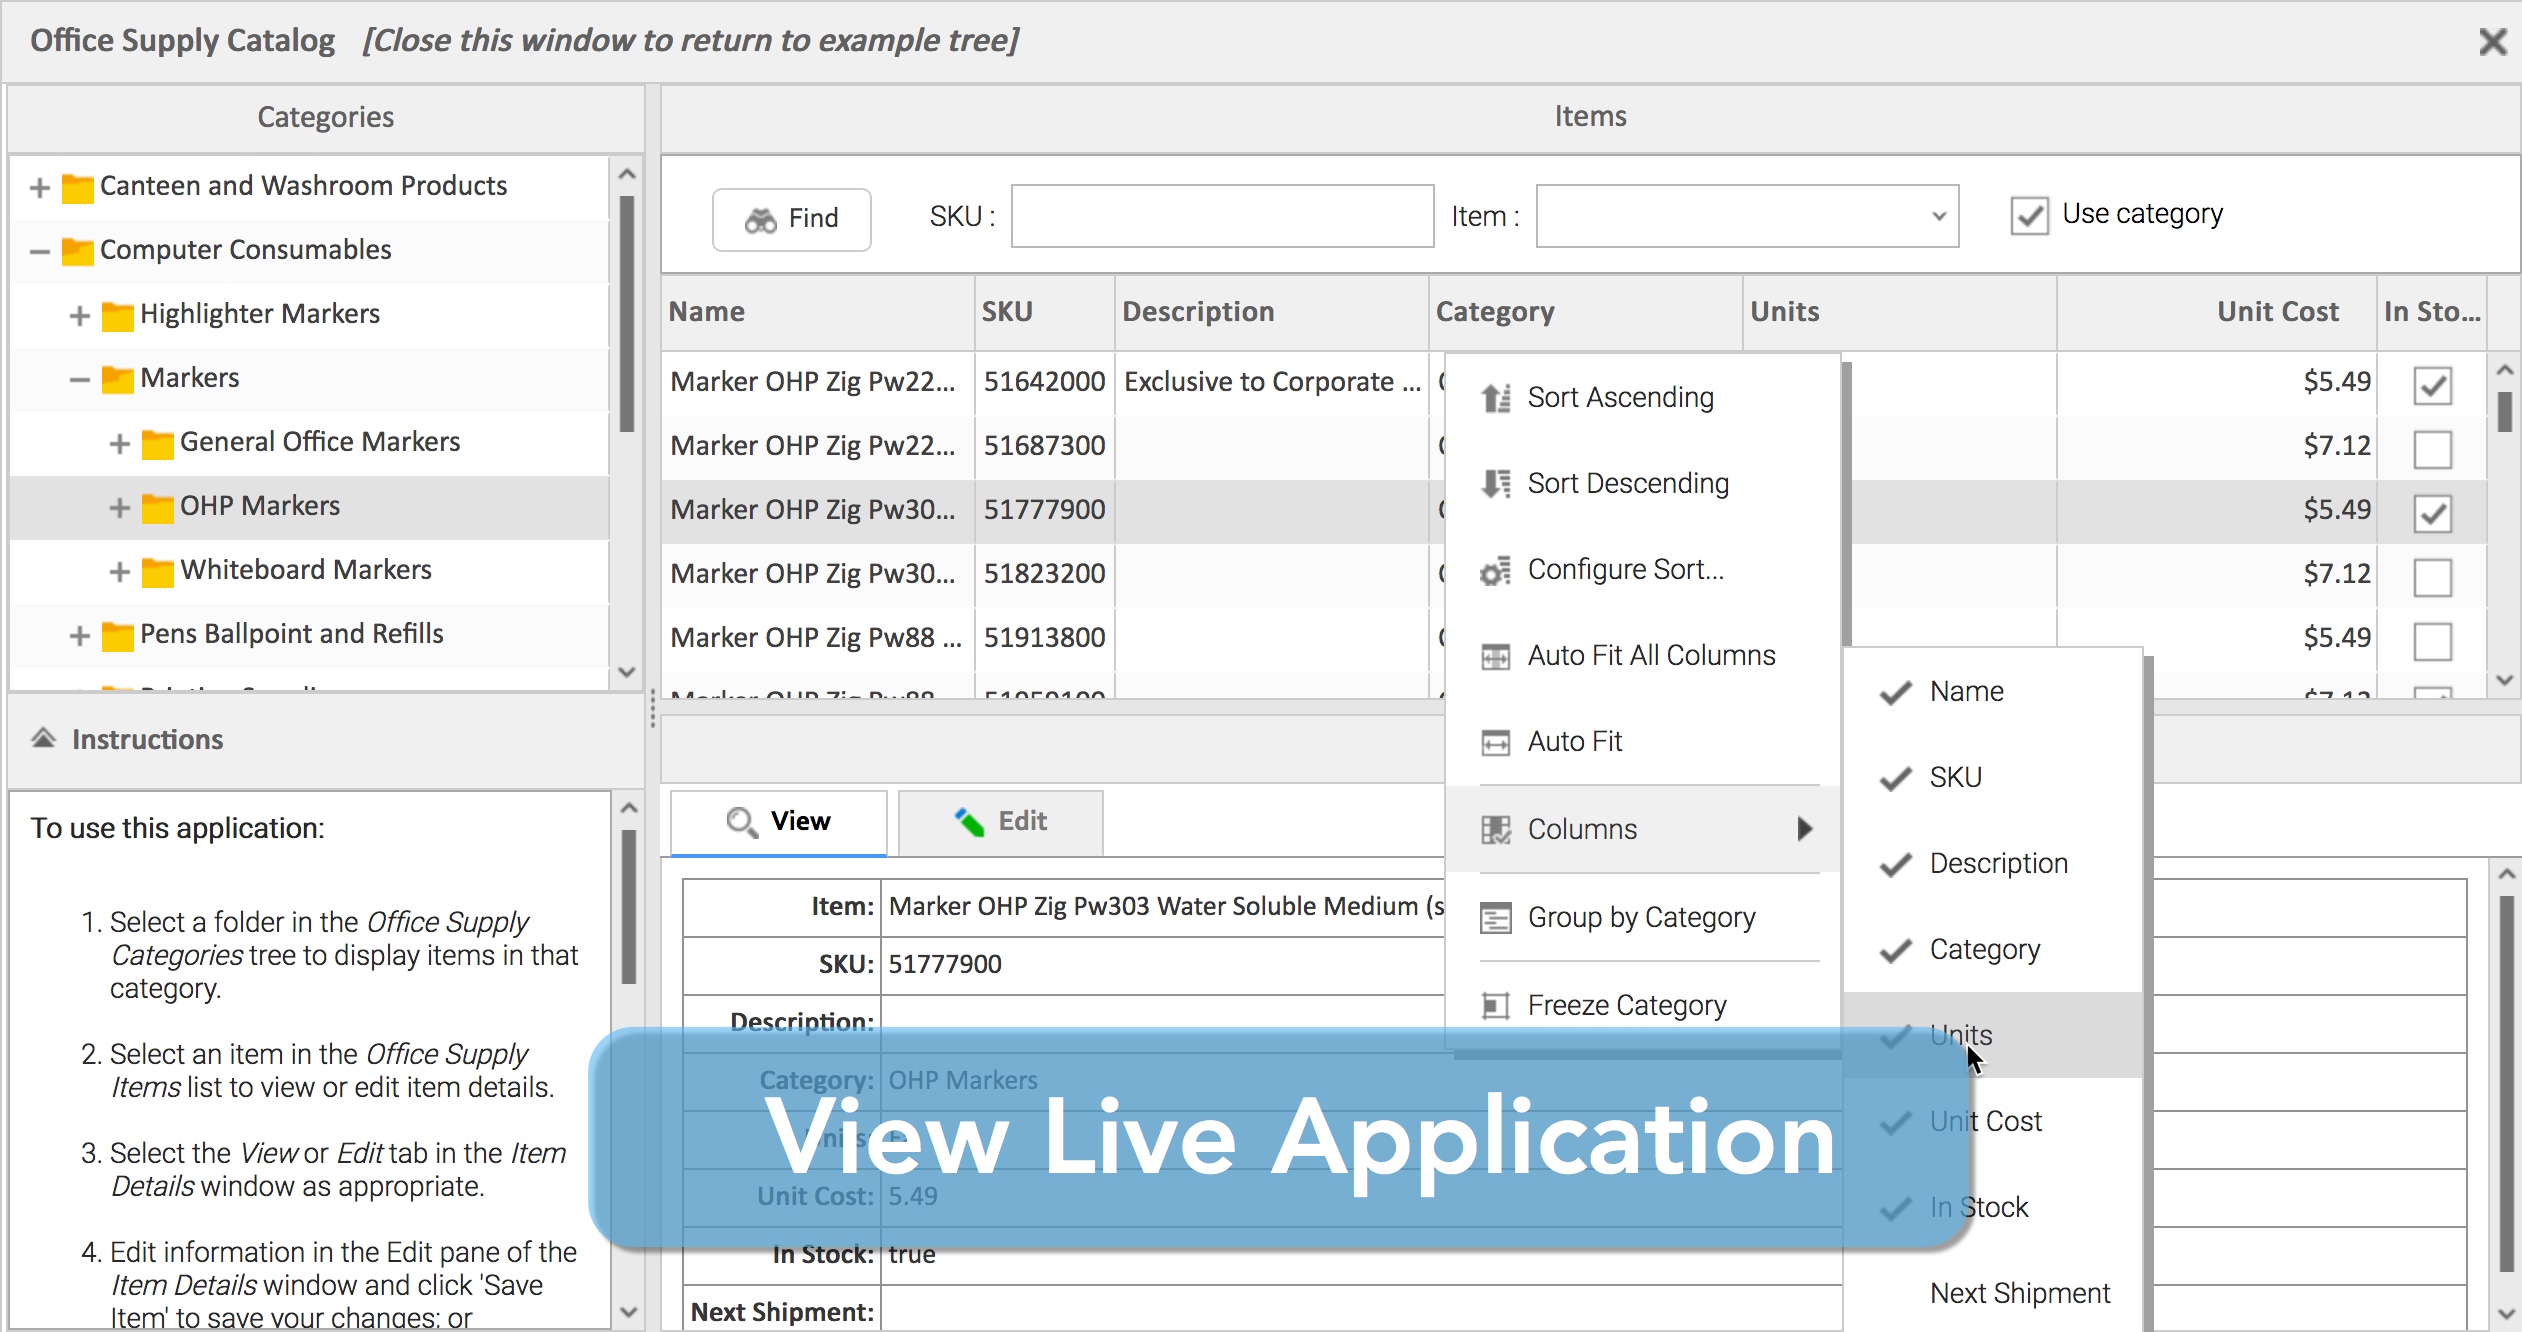Click the Pens Ballpoint and Refills folder icon
This screenshot has width=2522, height=1332.
click(x=117, y=635)
